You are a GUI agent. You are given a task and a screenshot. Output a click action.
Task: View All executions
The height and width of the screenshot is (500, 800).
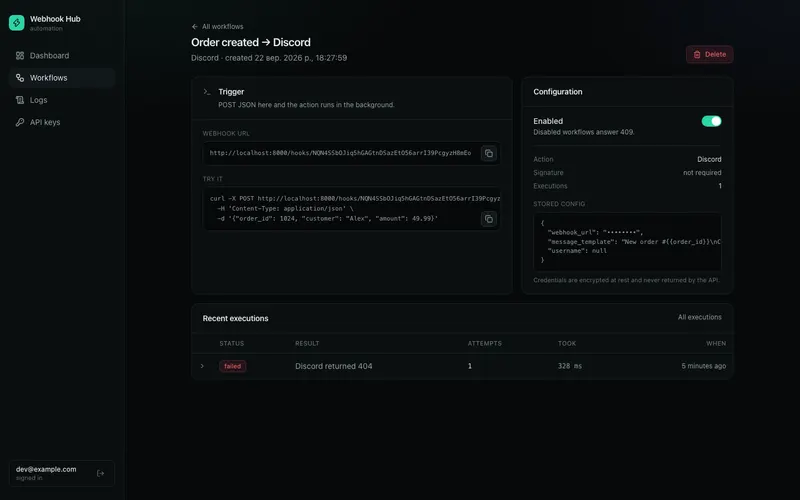click(x=699, y=317)
